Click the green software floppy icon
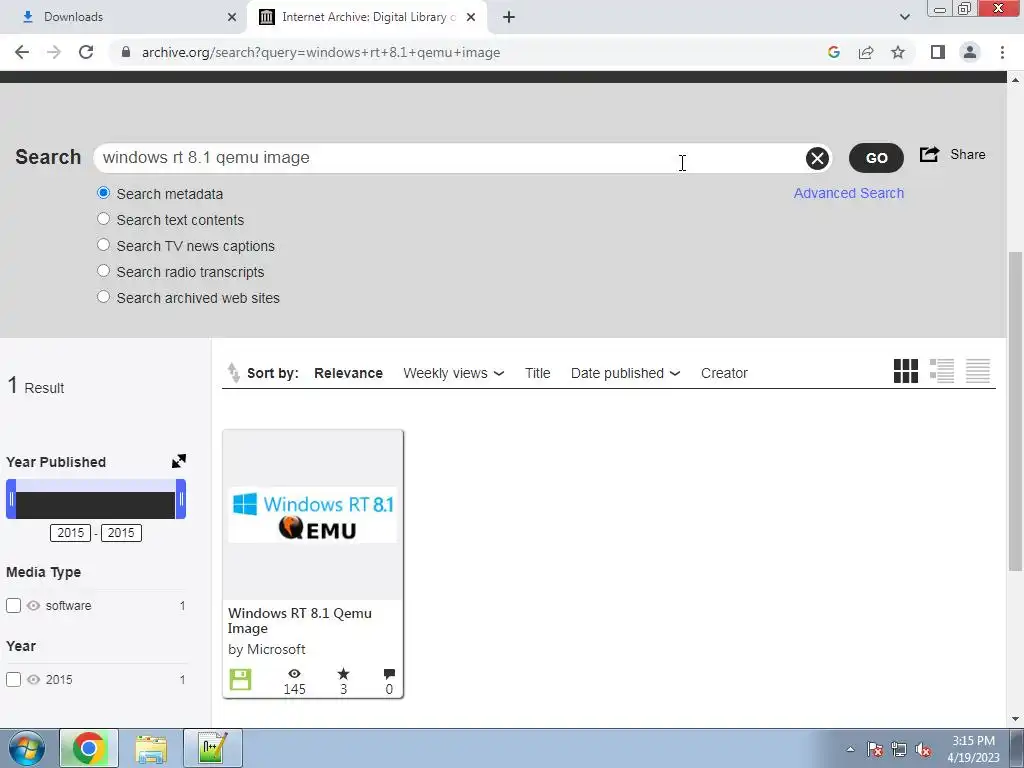The height and width of the screenshot is (768, 1024). click(x=240, y=680)
